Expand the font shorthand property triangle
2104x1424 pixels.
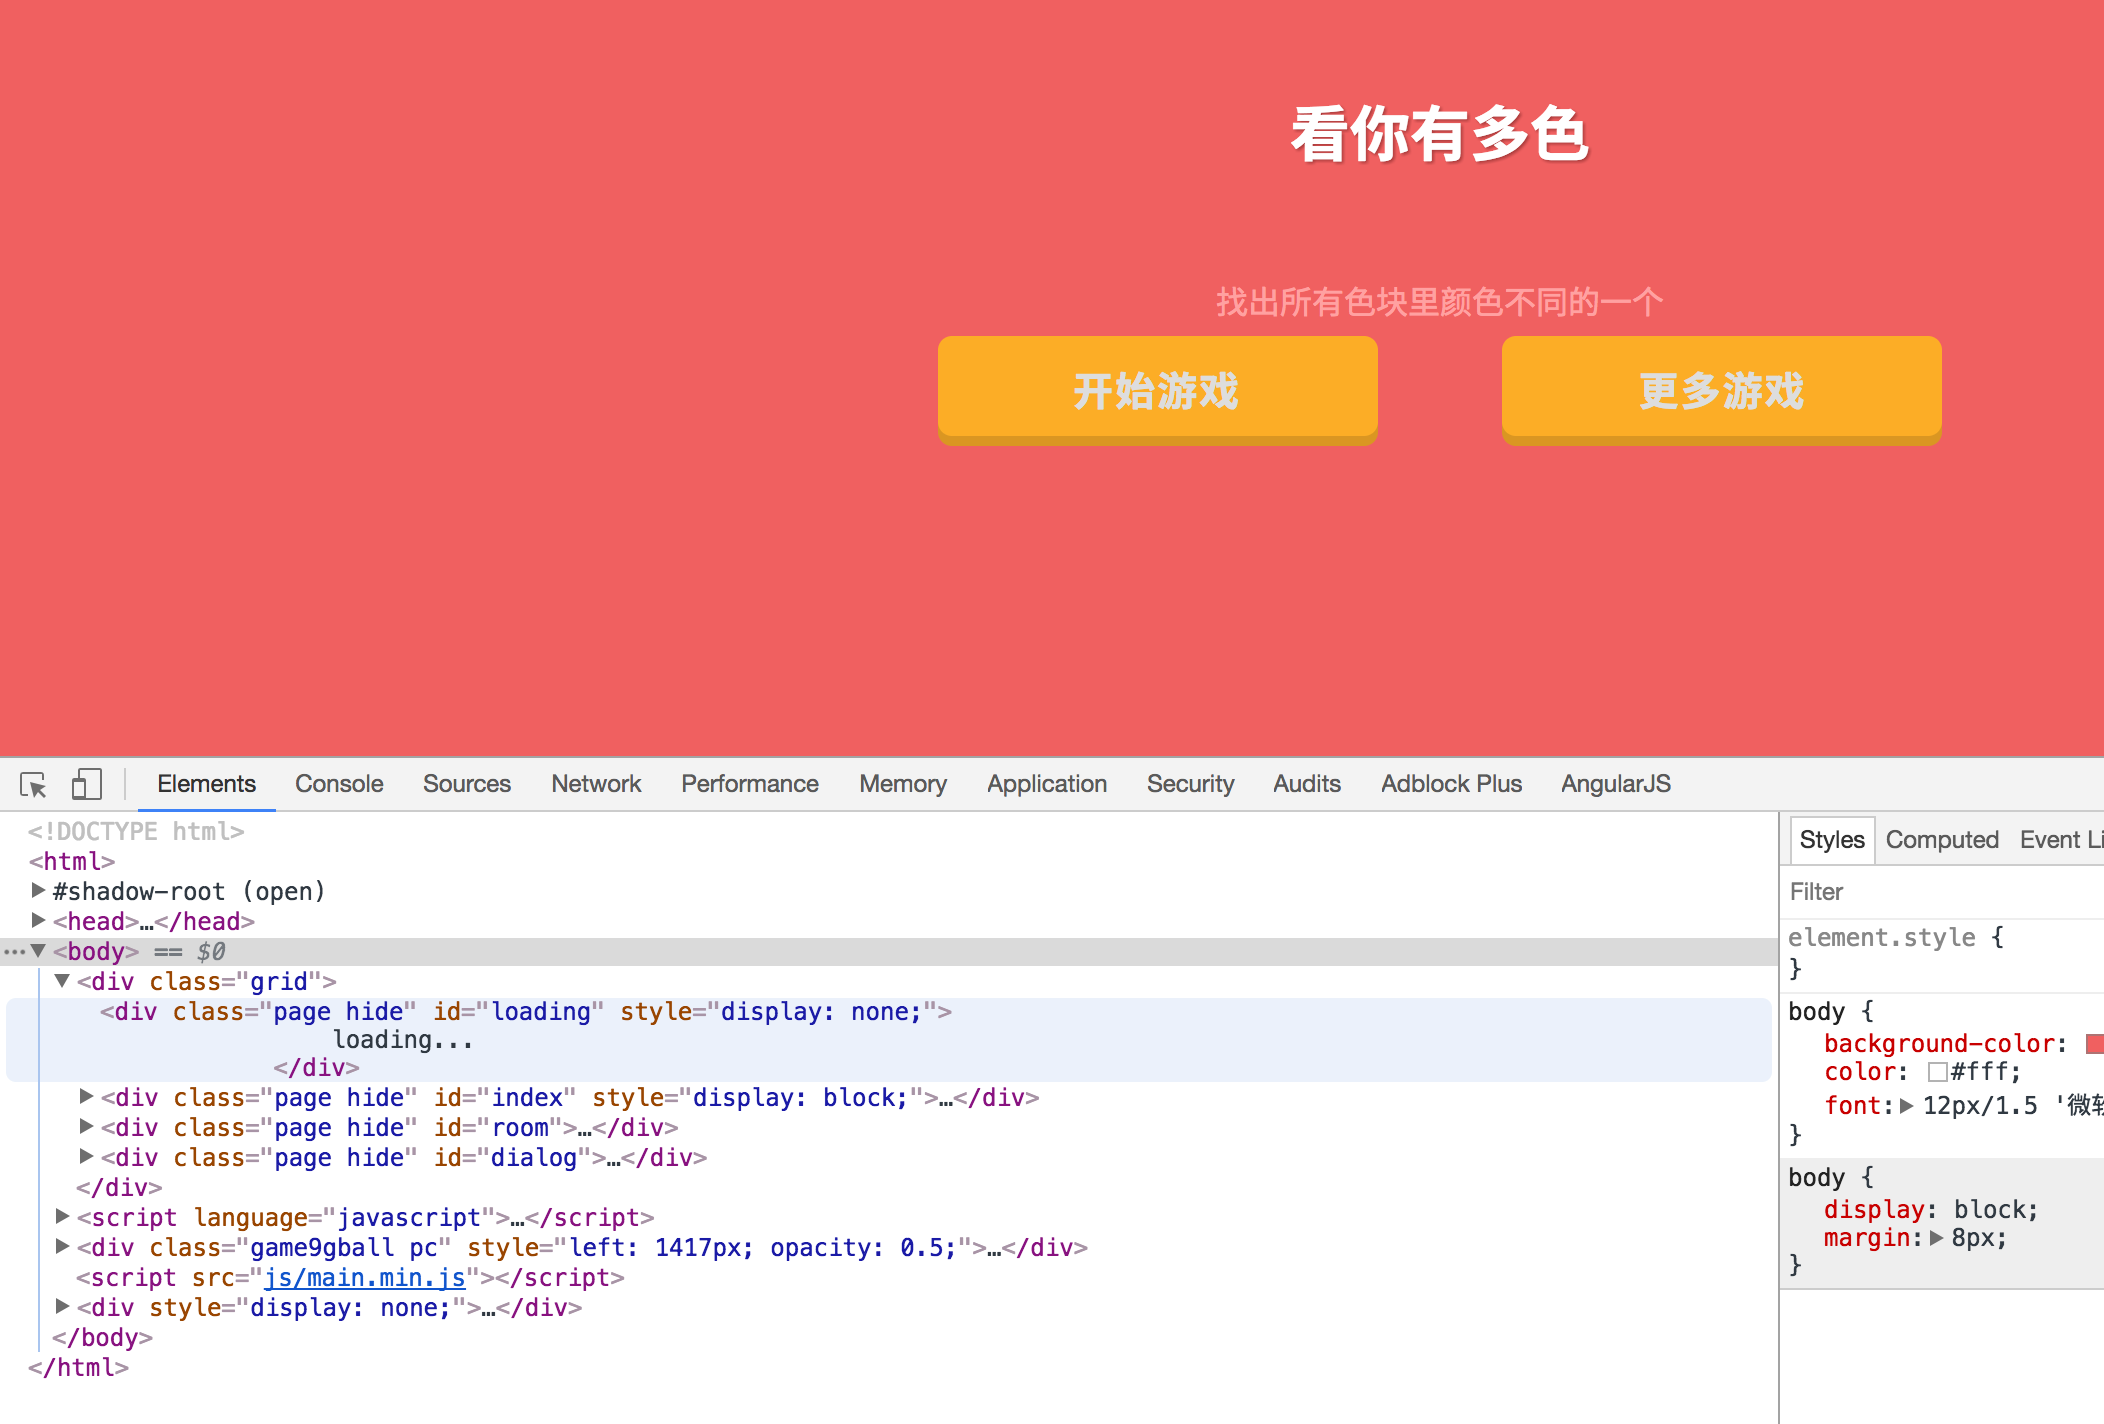pos(1906,1106)
